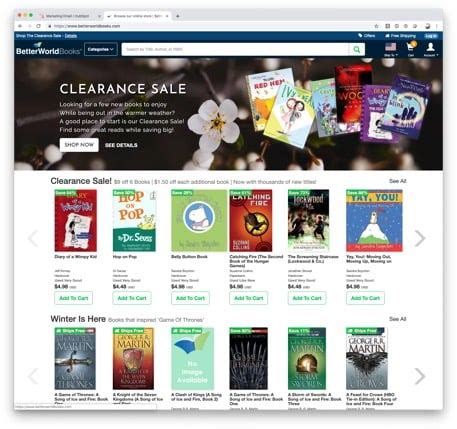Bookmark page with the star icon
Image resolution: width=457 pixels, height=429 pixels.
(x=376, y=26)
